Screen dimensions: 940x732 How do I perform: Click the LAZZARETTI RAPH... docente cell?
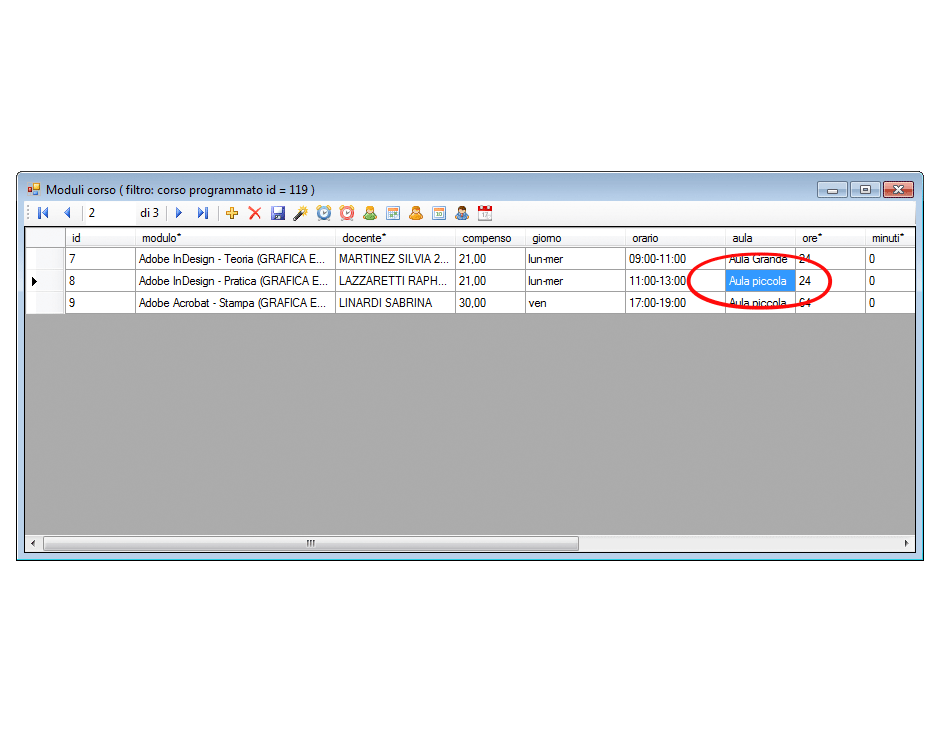click(x=395, y=281)
